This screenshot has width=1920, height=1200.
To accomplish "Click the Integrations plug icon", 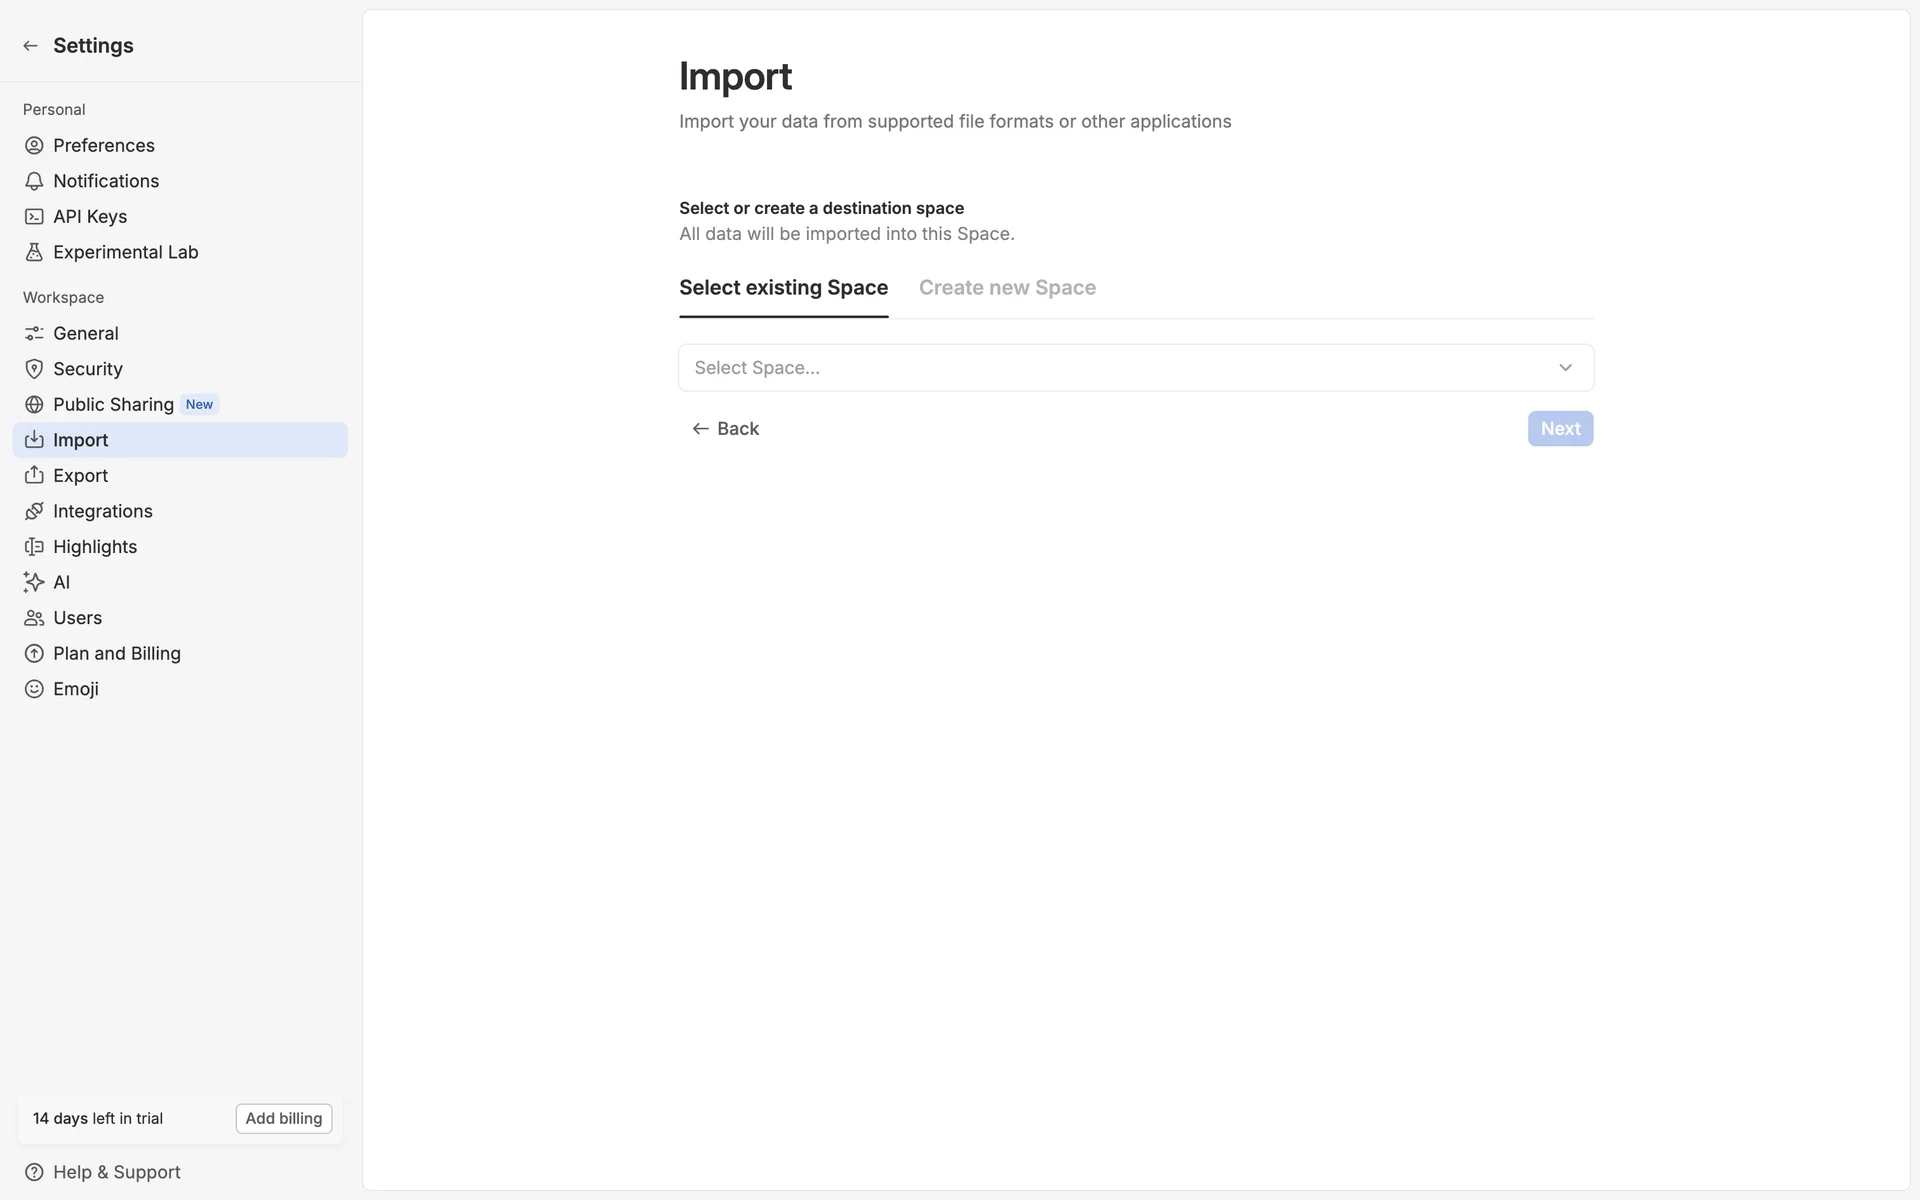I will click(34, 511).
